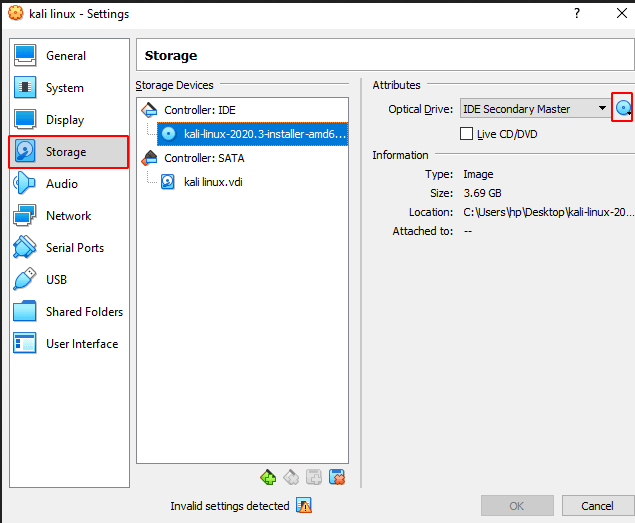Image resolution: width=635 pixels, height=523 pixels.
Task: Open the General settings category
Action: point(69,56)
